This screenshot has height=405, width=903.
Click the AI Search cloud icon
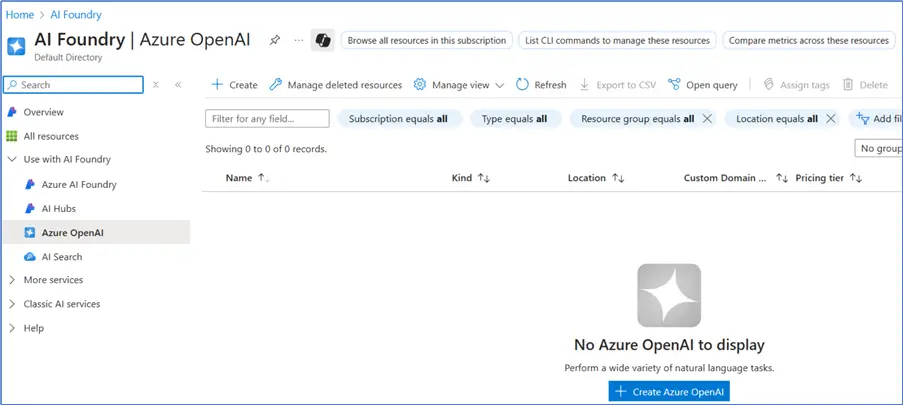[30, 257]
